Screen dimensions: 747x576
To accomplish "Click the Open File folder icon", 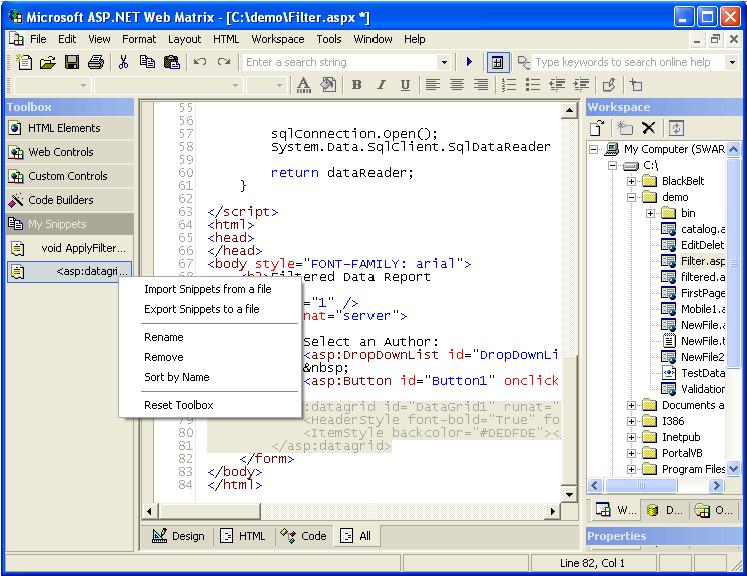I will click(x=48, y=62).
